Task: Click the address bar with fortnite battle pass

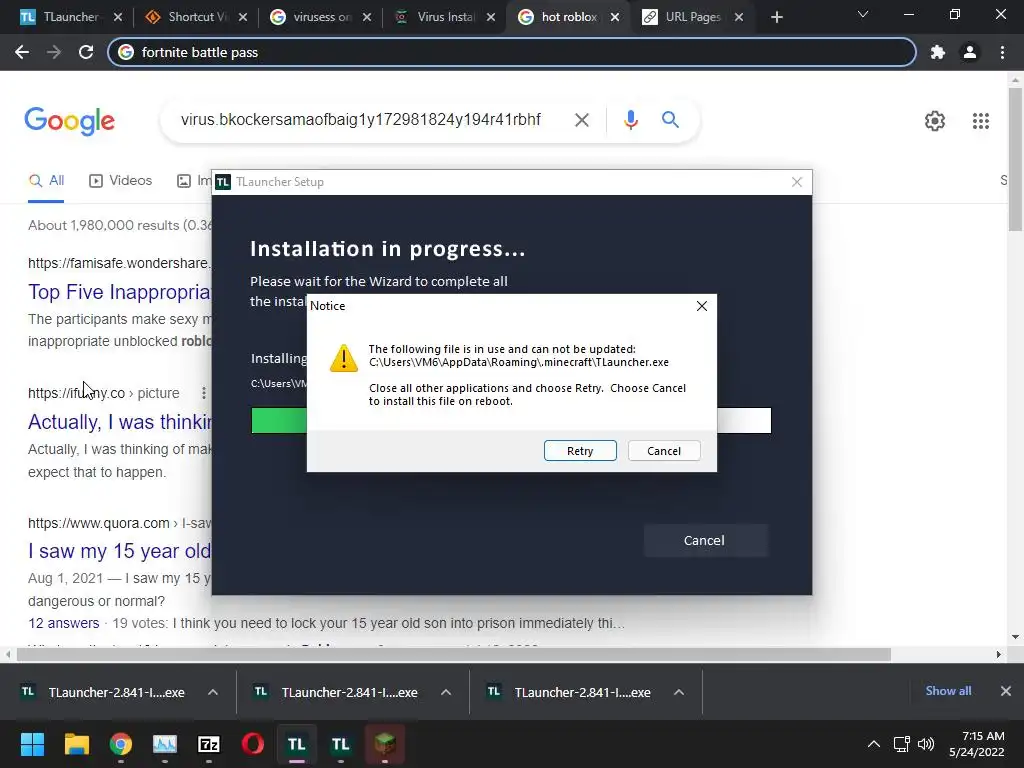Action: pyautogui.click(x=512, y=52)
